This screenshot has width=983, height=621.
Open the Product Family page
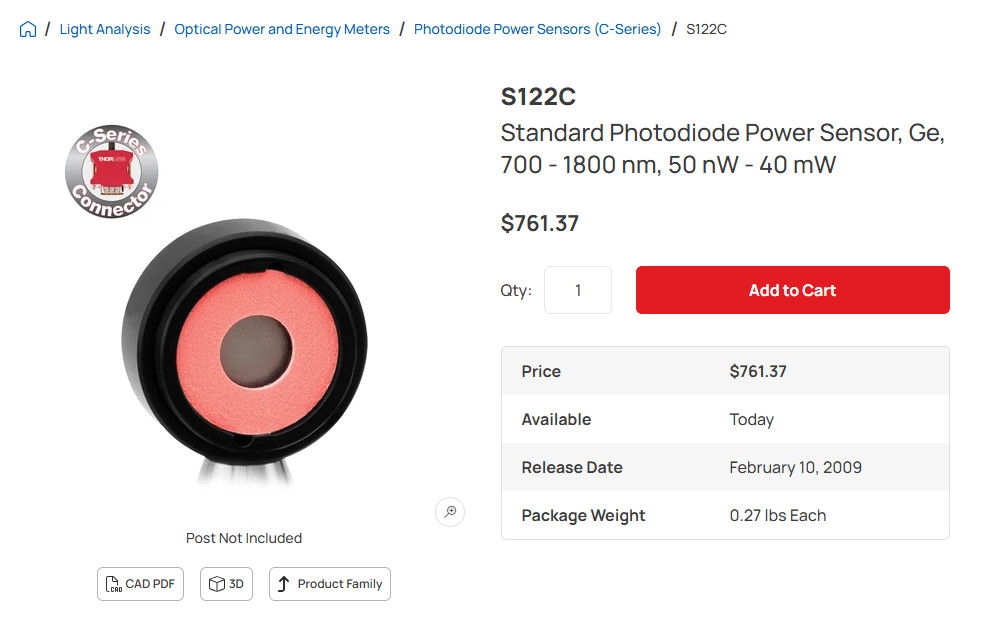329,584
